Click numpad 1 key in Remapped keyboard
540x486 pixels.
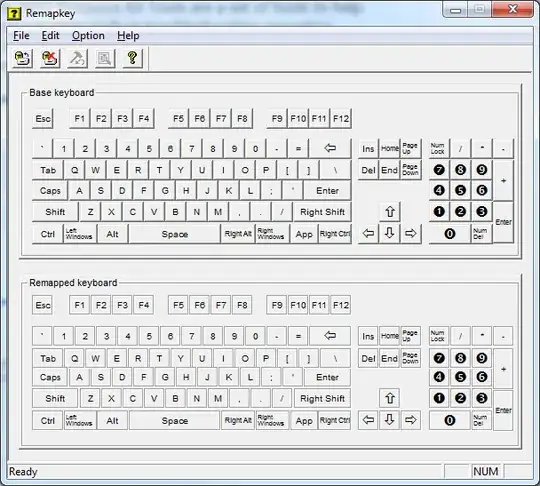(439, 398)
